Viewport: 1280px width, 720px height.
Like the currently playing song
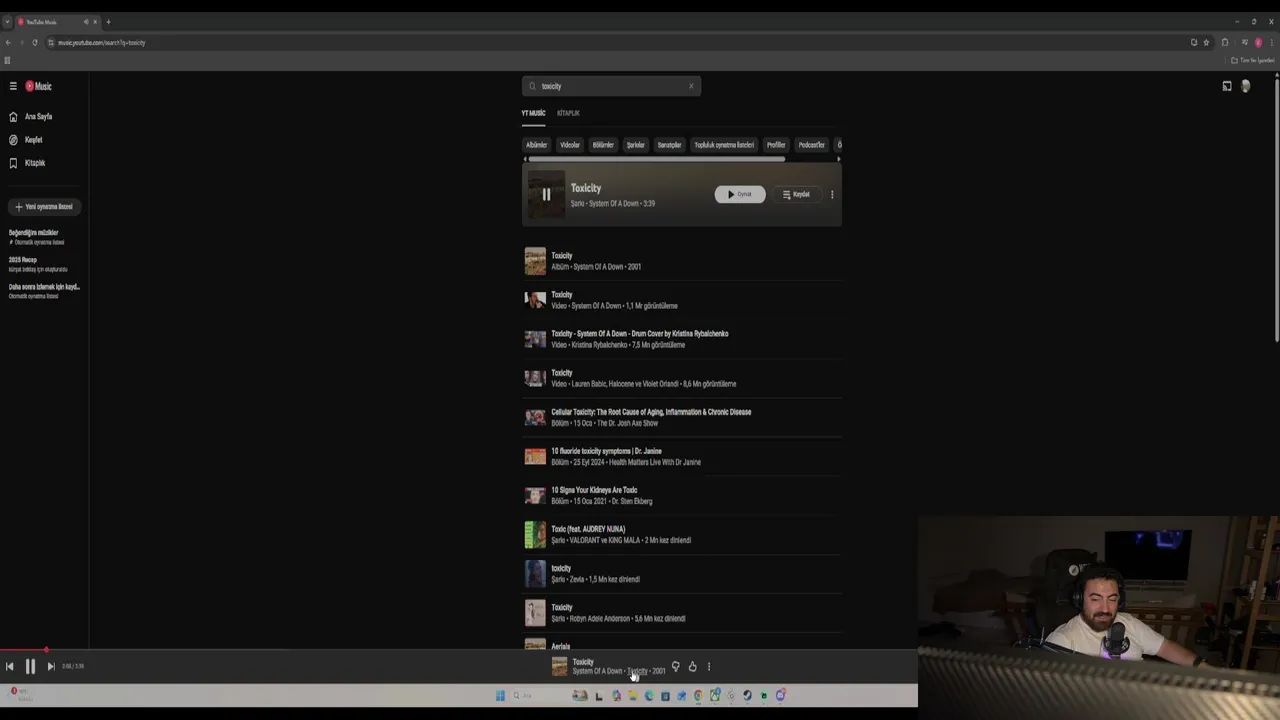(692, 666)
